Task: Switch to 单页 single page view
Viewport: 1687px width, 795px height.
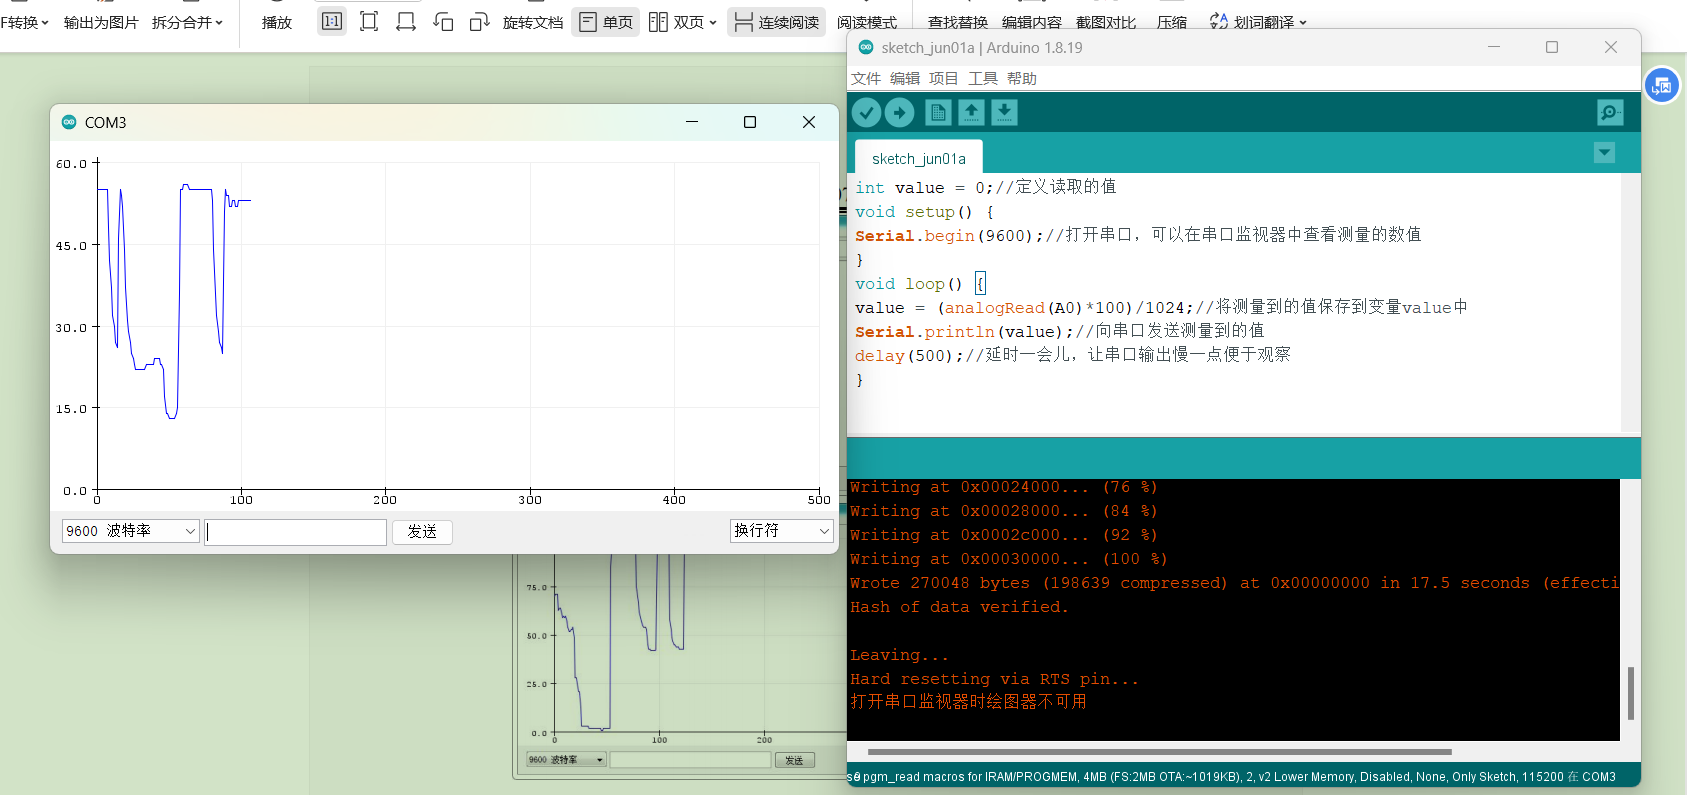Action: tap(606, 22)
